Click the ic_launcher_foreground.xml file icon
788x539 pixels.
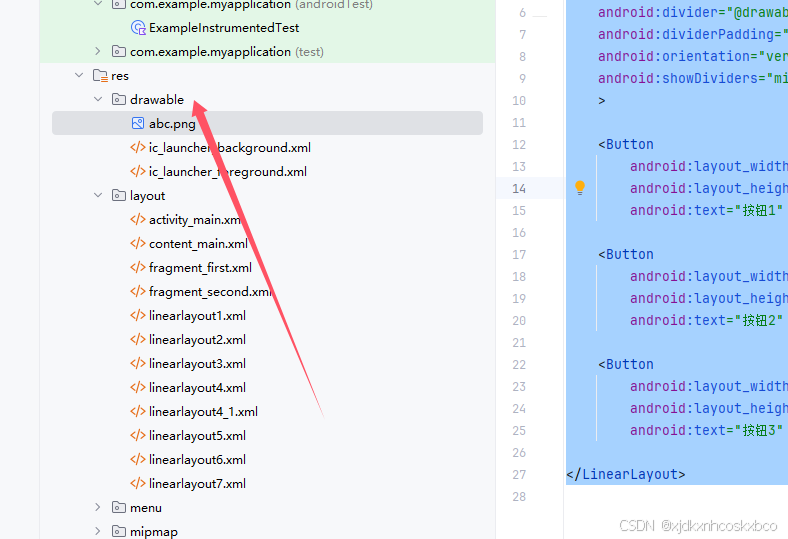click(x=138, y=171)
